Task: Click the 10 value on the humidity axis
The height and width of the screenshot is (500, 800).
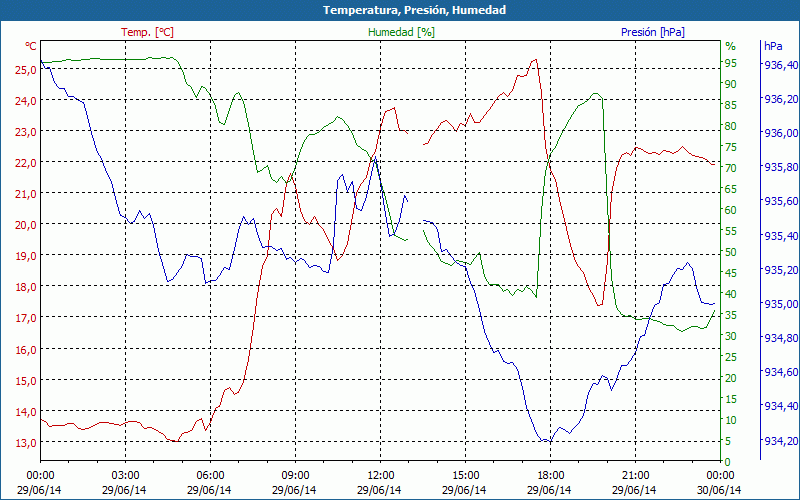Action: (x=731, y=420)
